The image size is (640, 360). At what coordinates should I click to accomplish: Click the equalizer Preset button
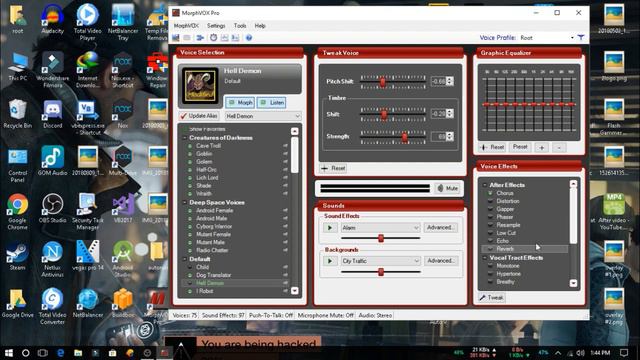pos(520,147)
